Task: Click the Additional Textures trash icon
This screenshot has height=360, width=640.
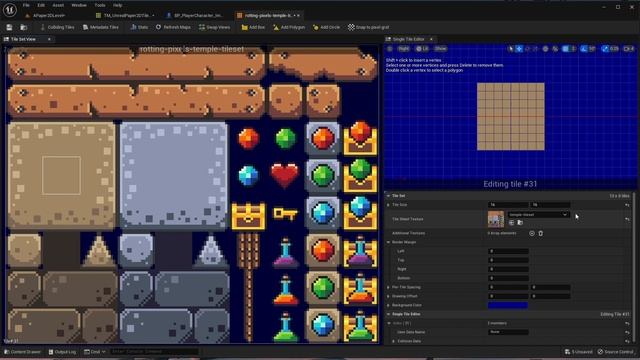Action: tap(540, 233)
